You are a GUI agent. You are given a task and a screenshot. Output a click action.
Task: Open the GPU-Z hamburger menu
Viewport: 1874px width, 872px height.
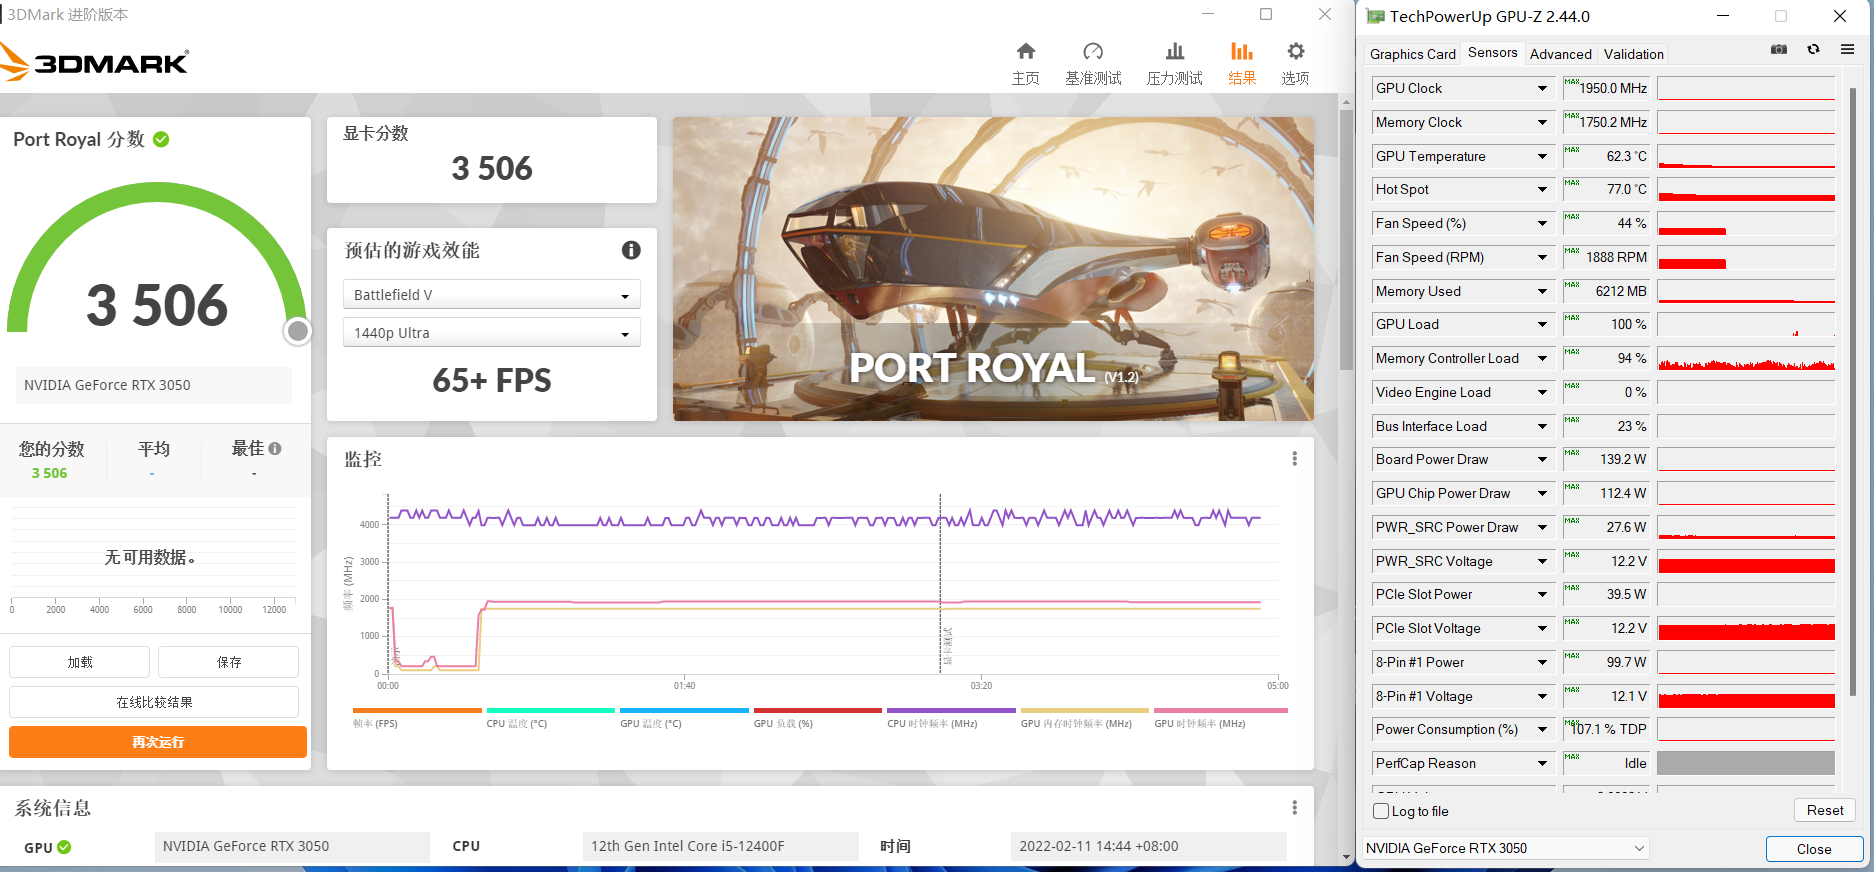click(x=1847, y=49)
